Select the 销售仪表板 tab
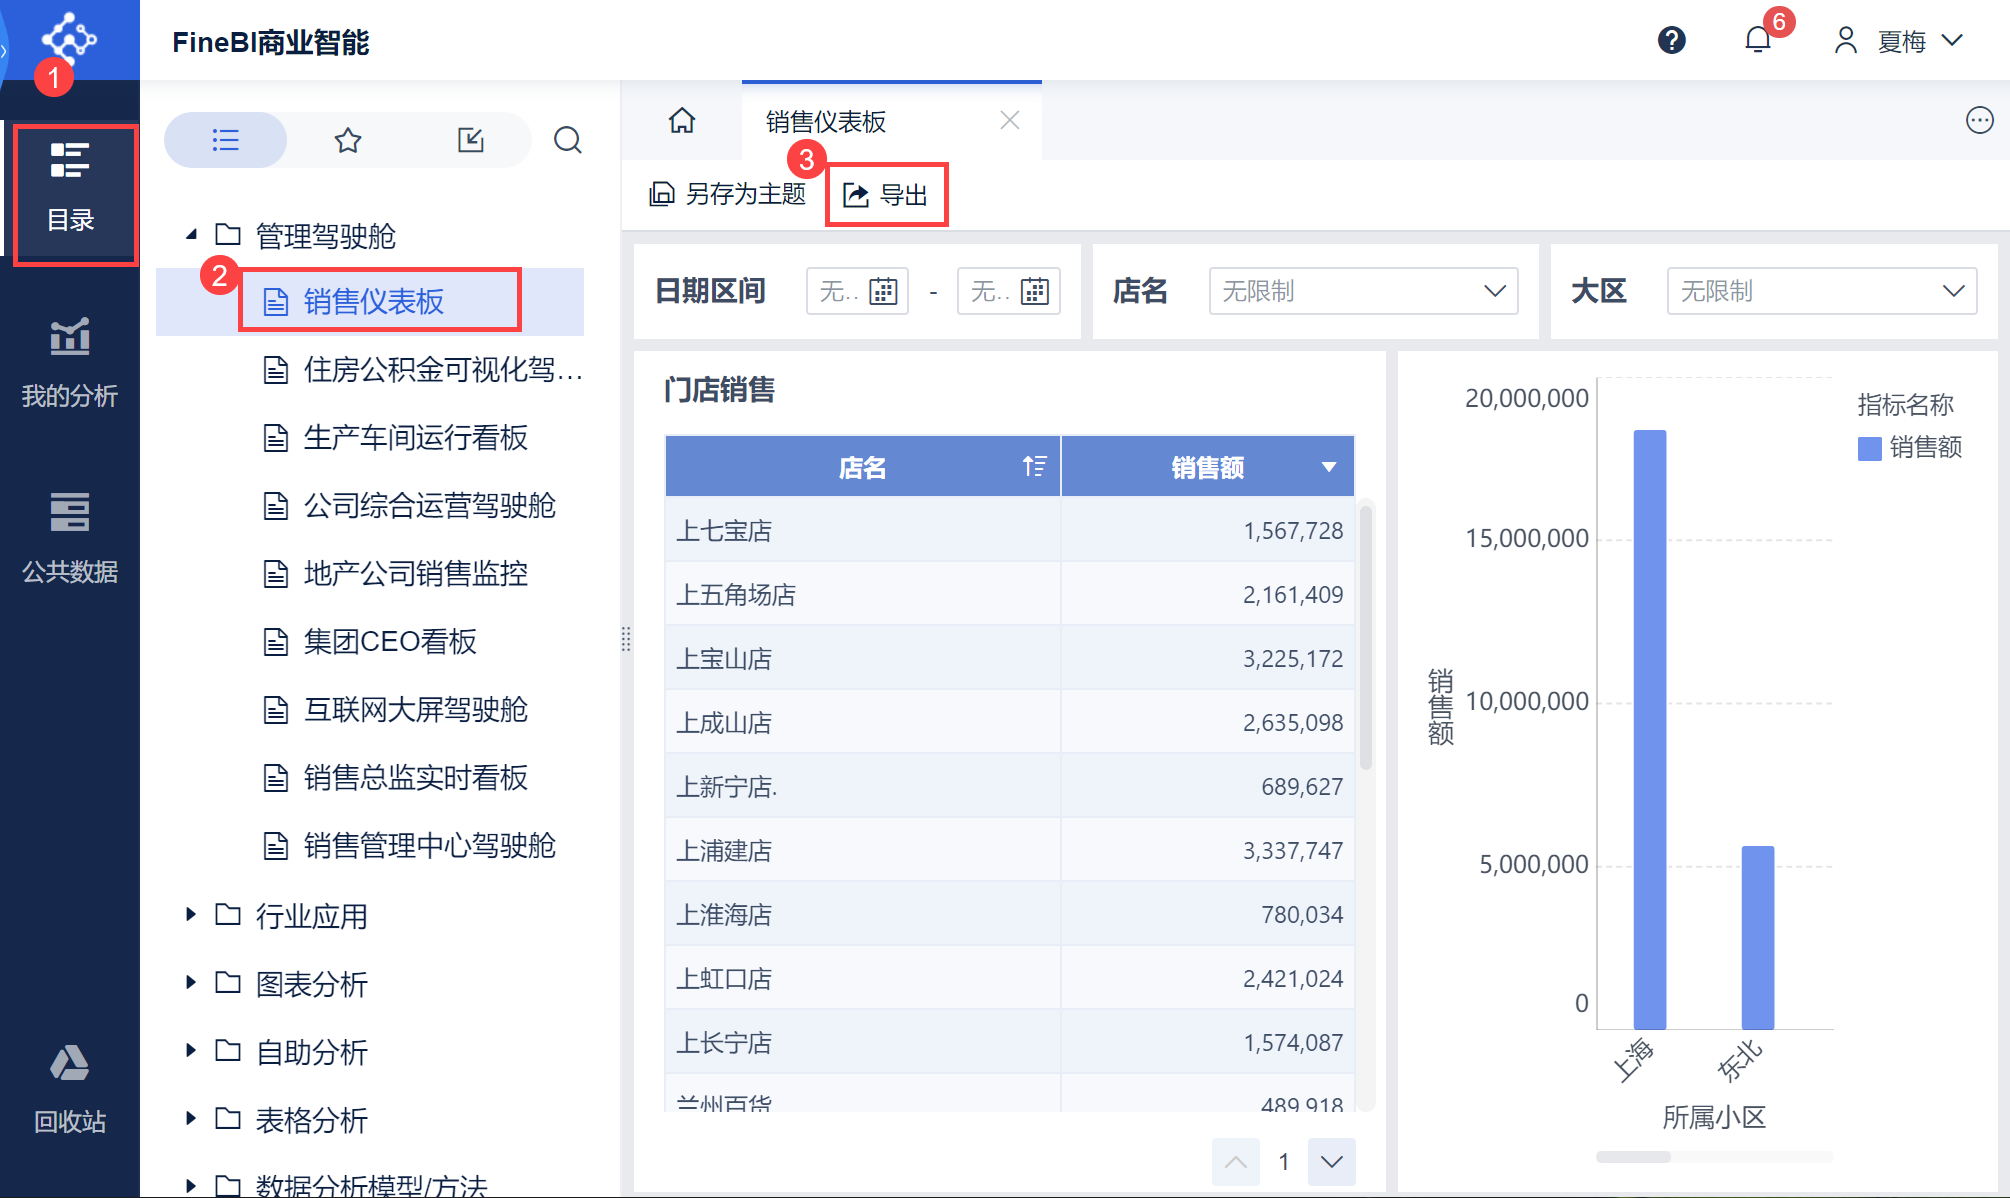 826,122
